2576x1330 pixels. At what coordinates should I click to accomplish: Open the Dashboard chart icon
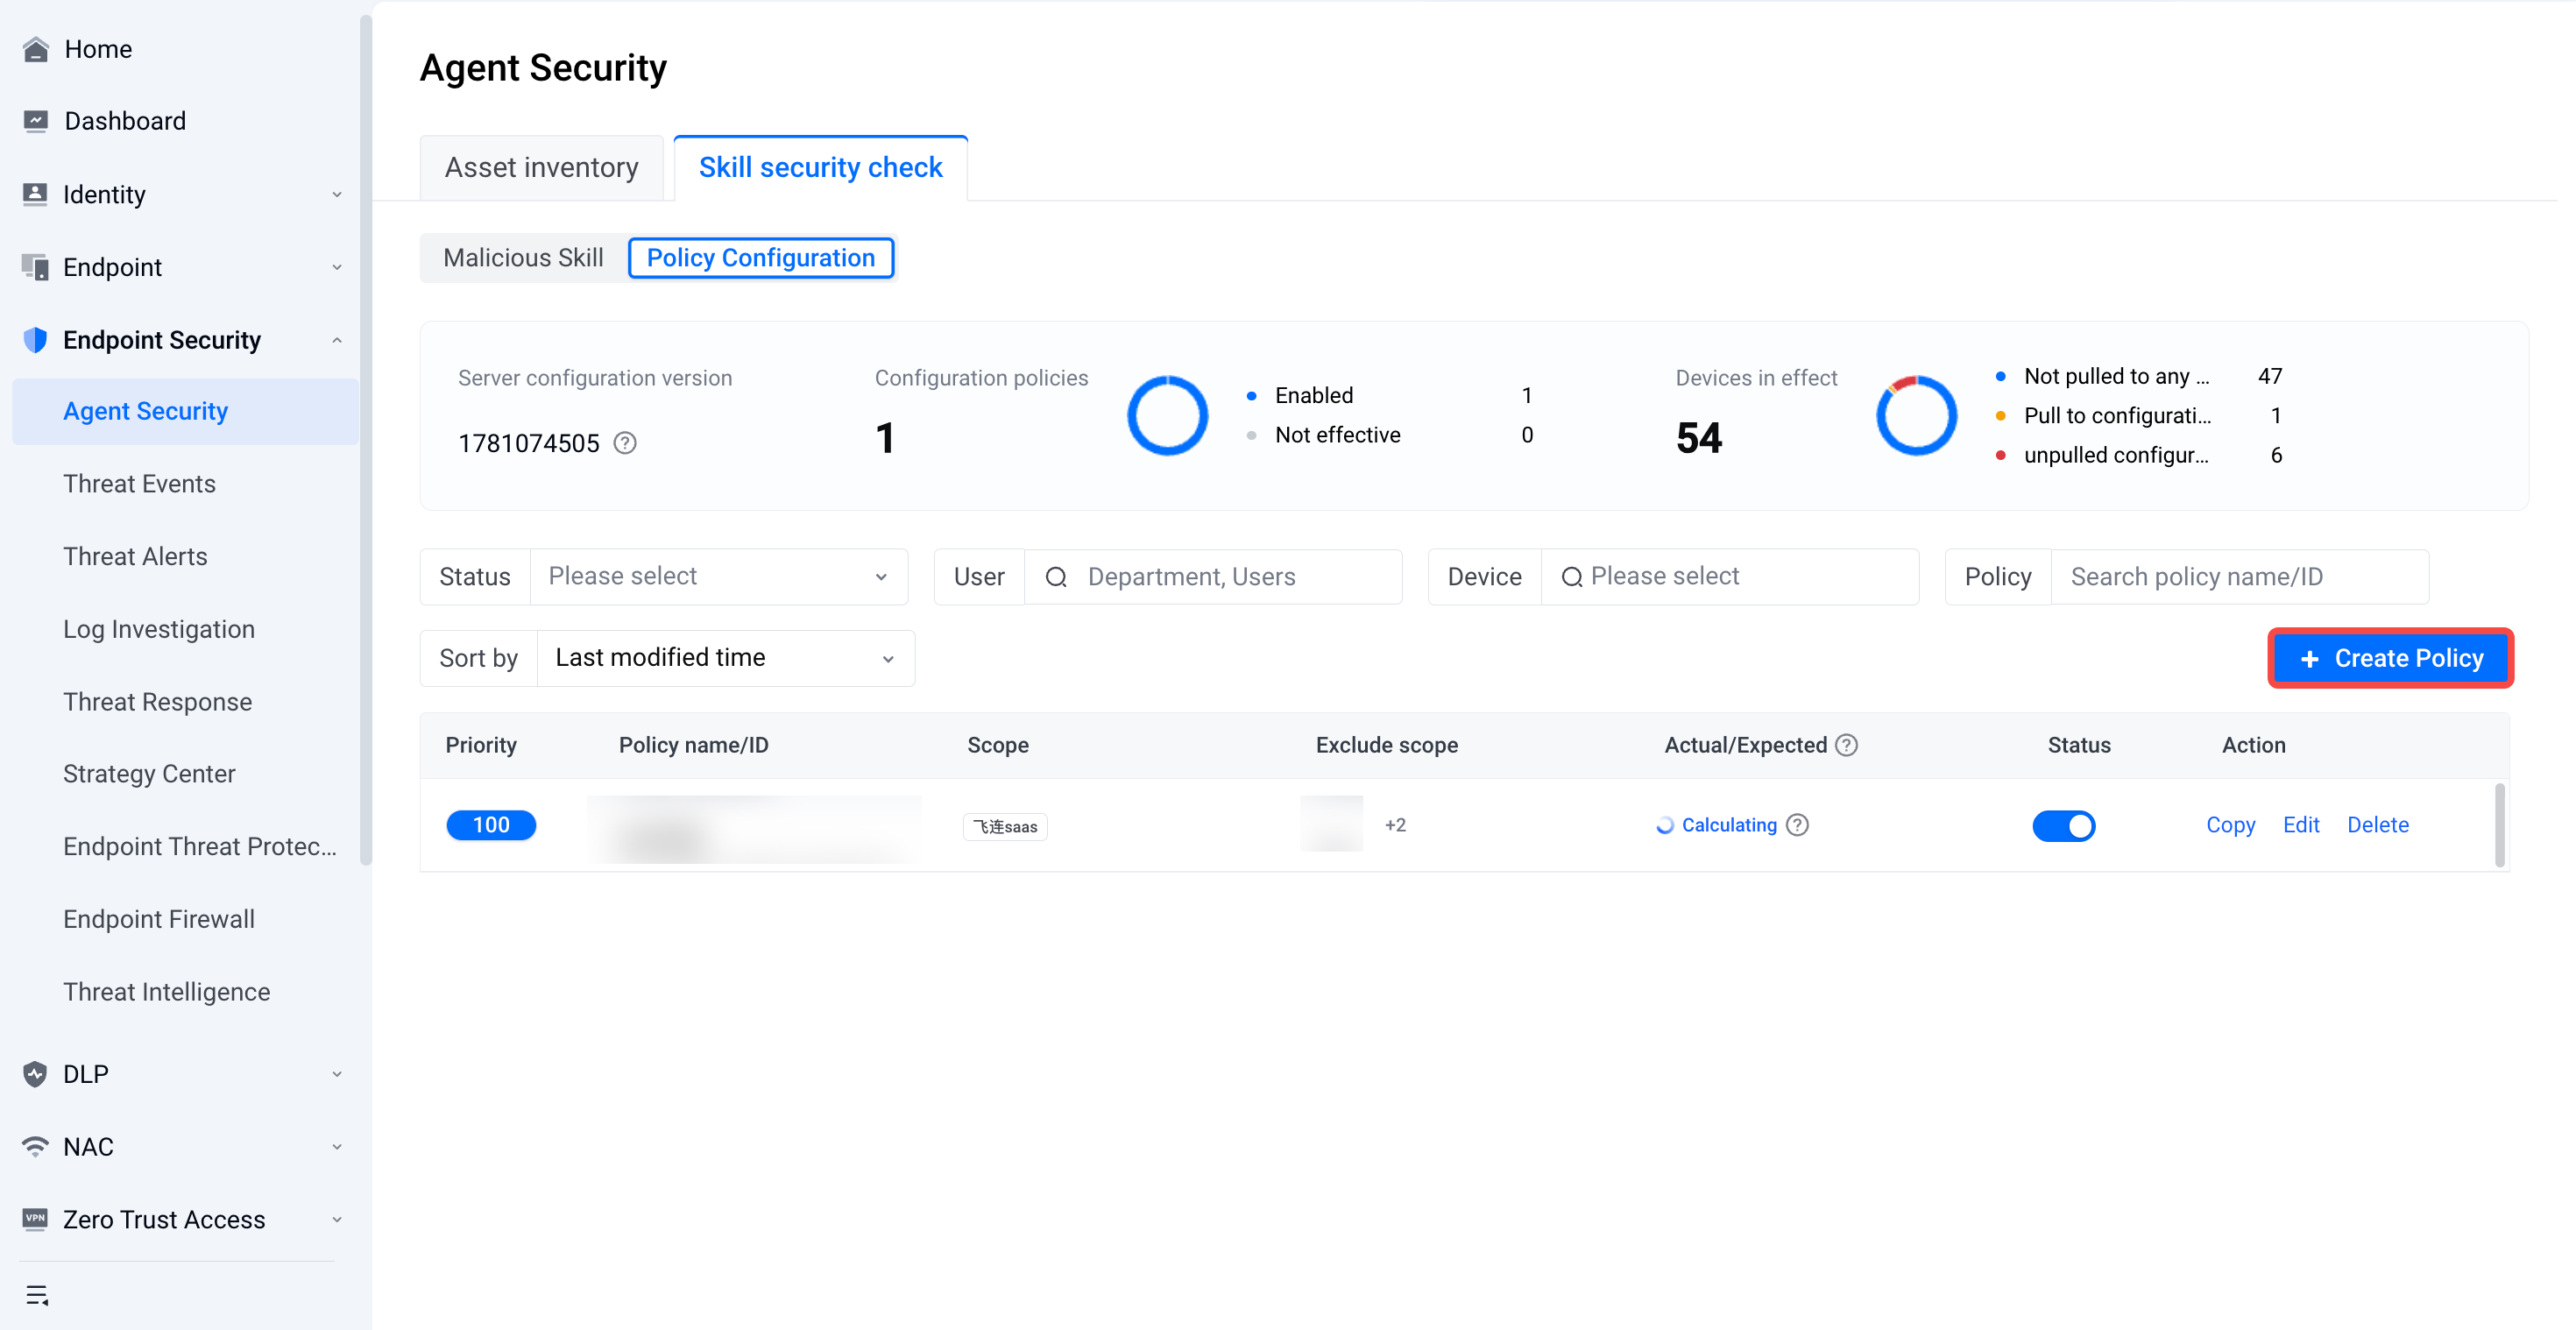[36, 121]
